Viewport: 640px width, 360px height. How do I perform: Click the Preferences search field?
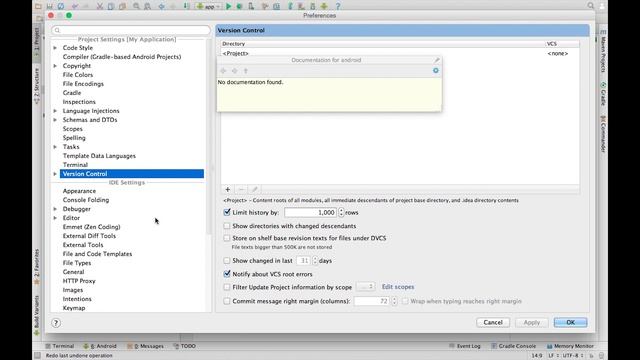pyautogui.click(x=131, y=30)
